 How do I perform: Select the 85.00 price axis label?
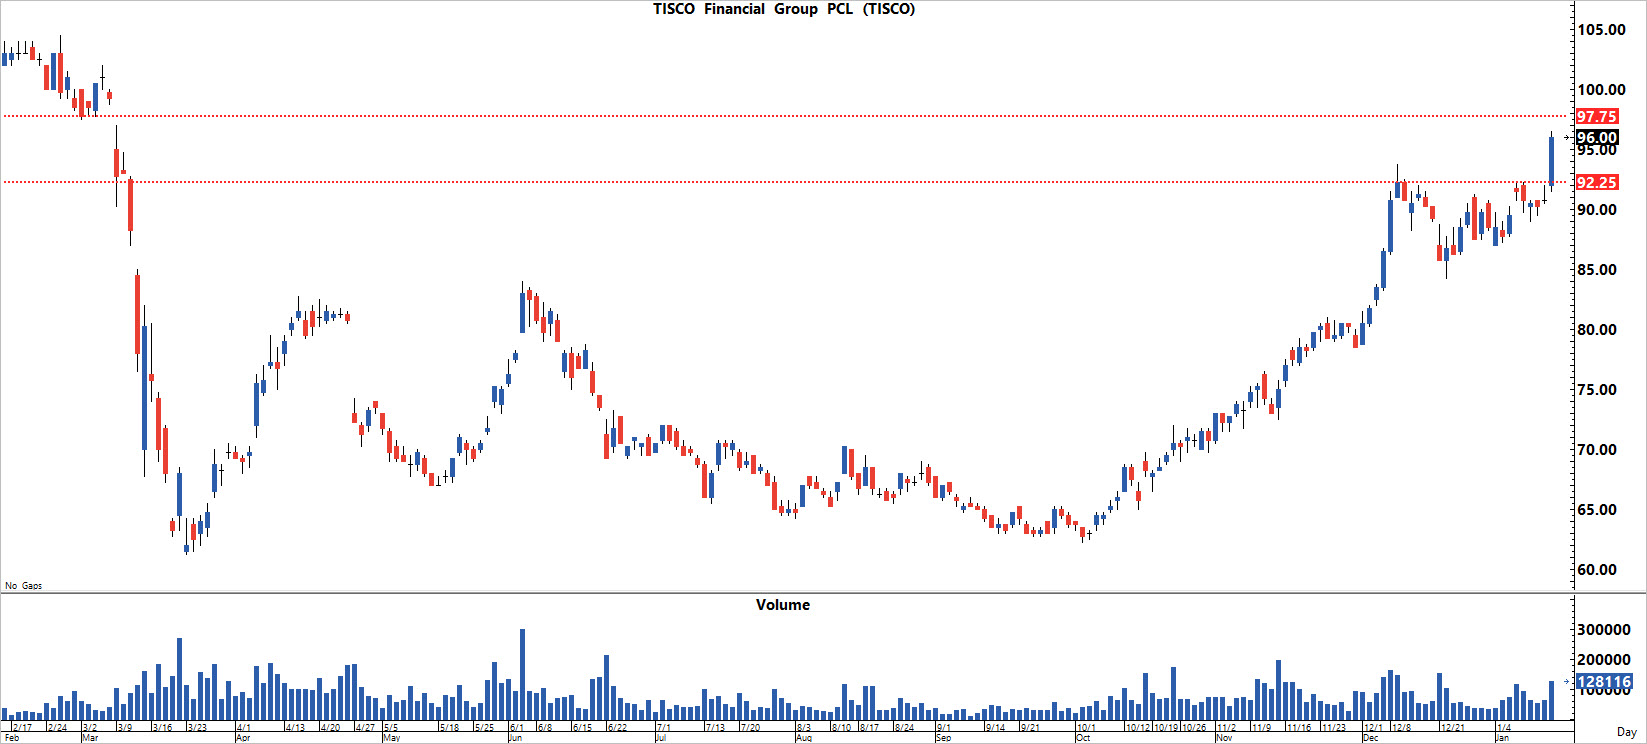pos(1597,270)
